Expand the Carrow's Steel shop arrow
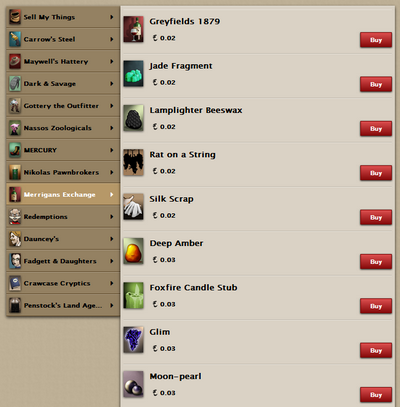 (x=112, y=39)
